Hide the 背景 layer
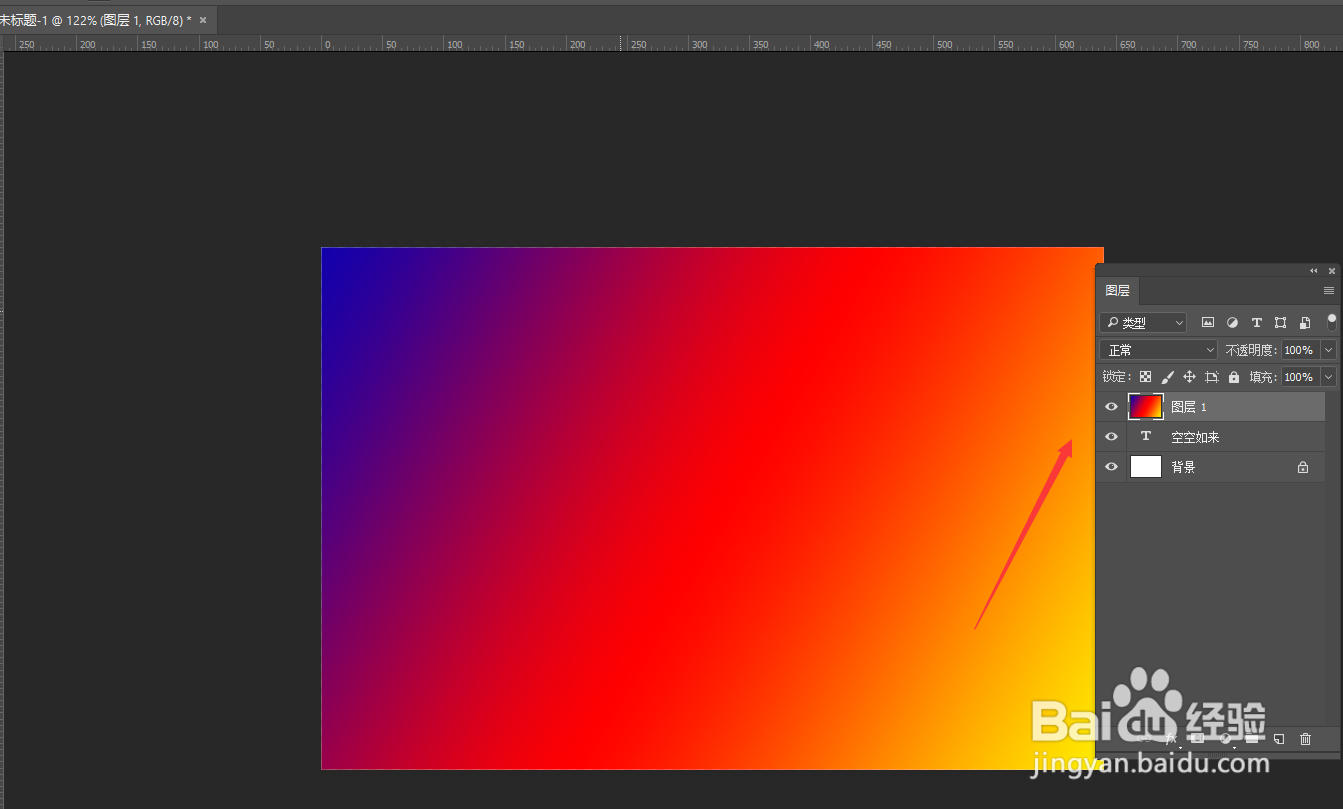 pos(1111,467)
